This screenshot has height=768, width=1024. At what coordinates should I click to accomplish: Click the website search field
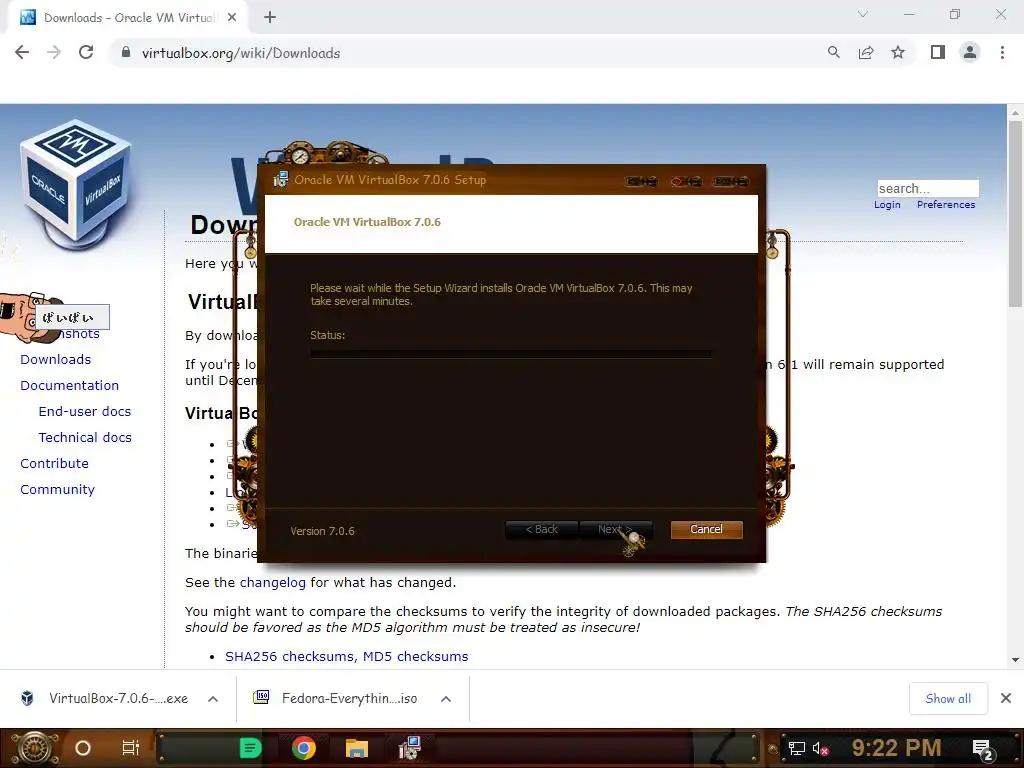pos(927,189)
